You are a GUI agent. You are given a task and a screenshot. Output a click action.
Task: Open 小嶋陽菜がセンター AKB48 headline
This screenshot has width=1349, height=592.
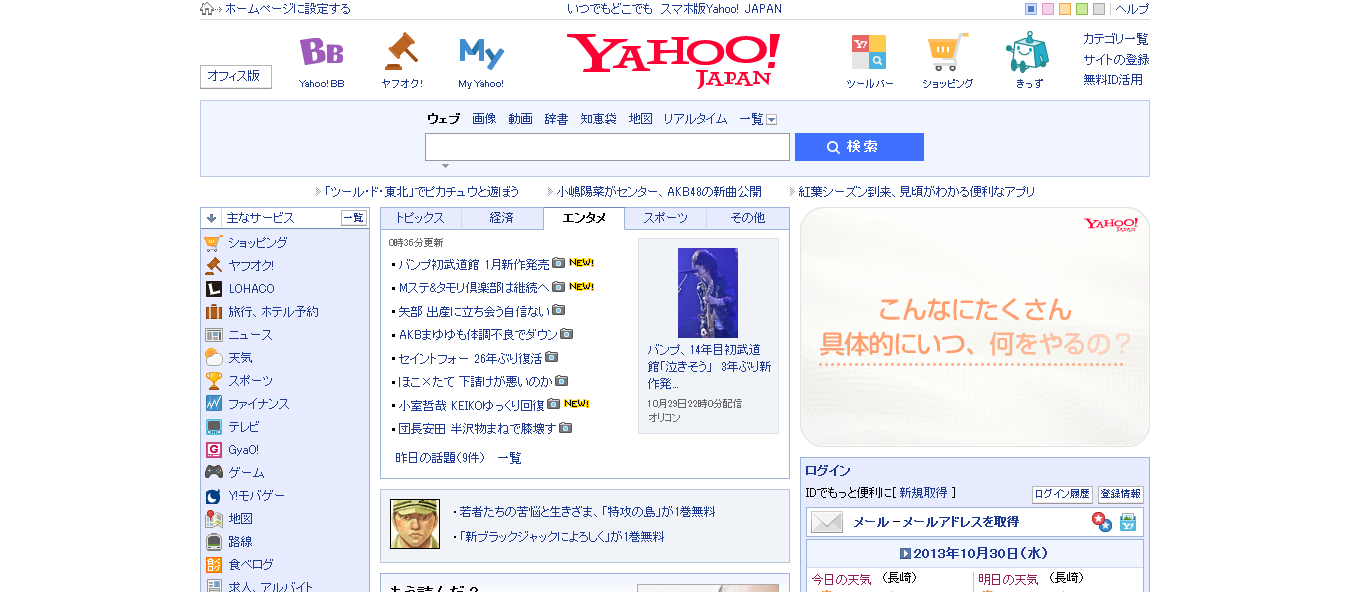pyautogui.click(x=659, y=192)
